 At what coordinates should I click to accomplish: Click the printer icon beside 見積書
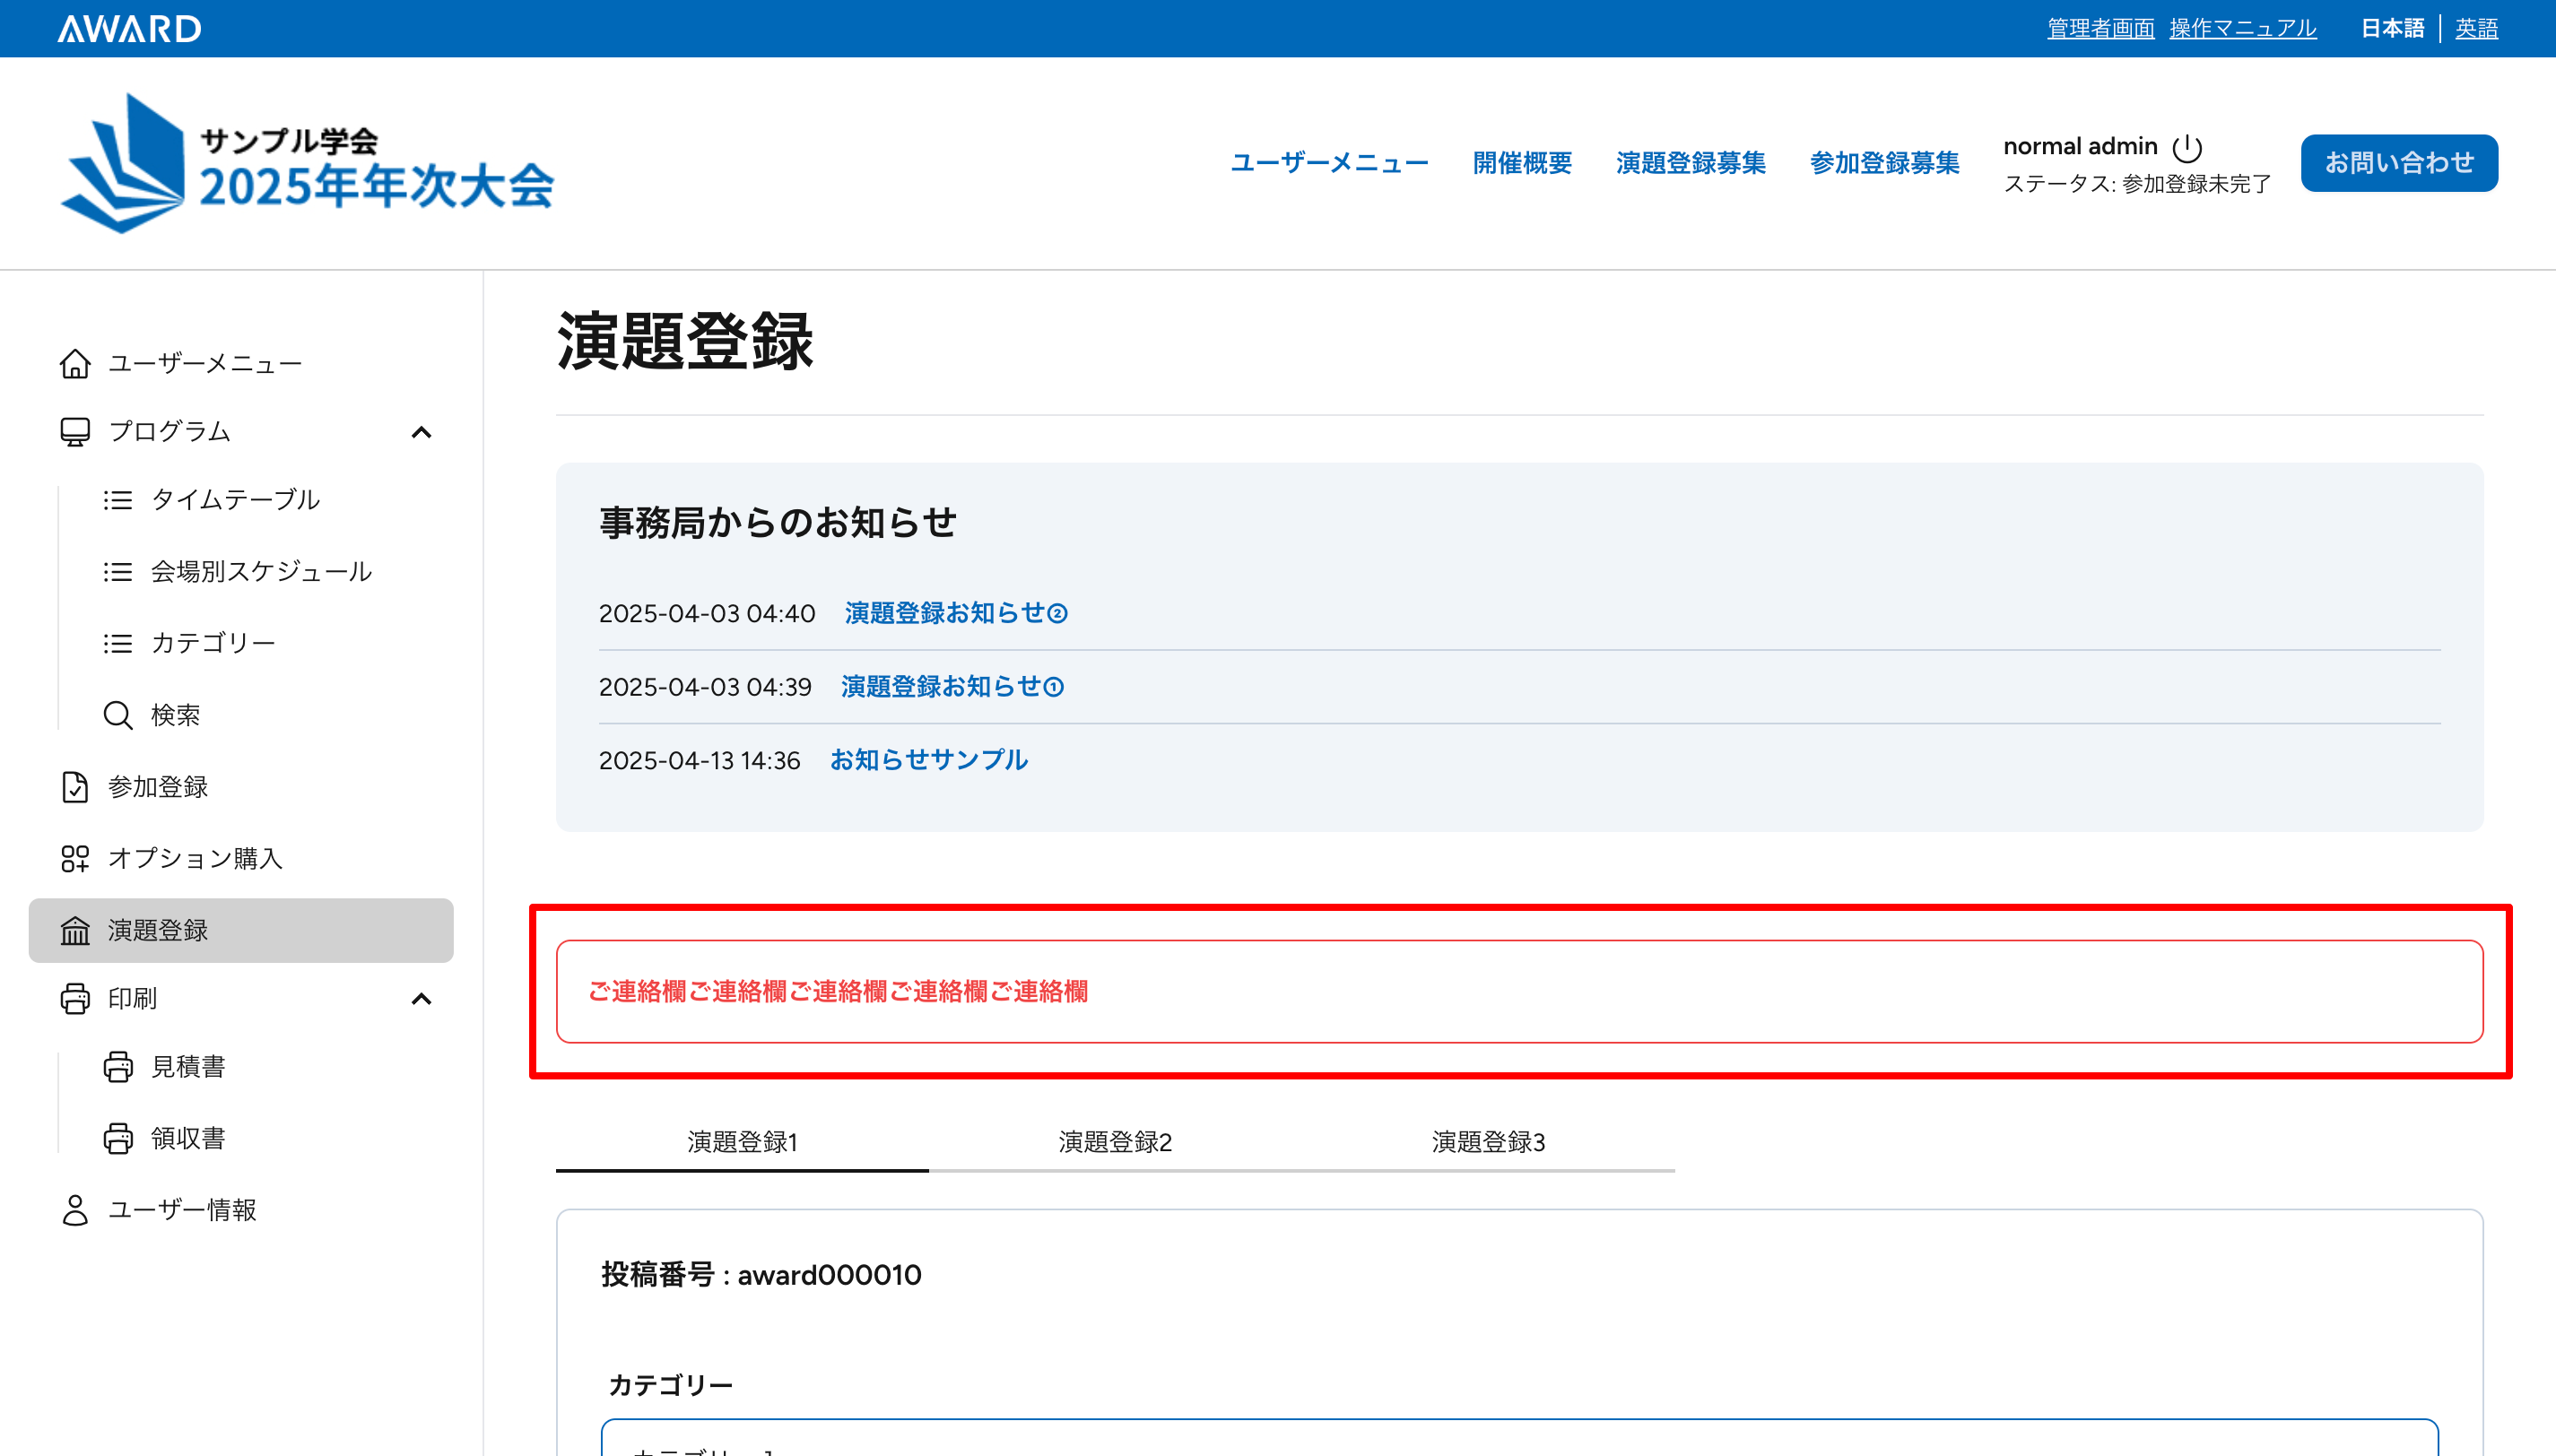[x=118, y=1067]
